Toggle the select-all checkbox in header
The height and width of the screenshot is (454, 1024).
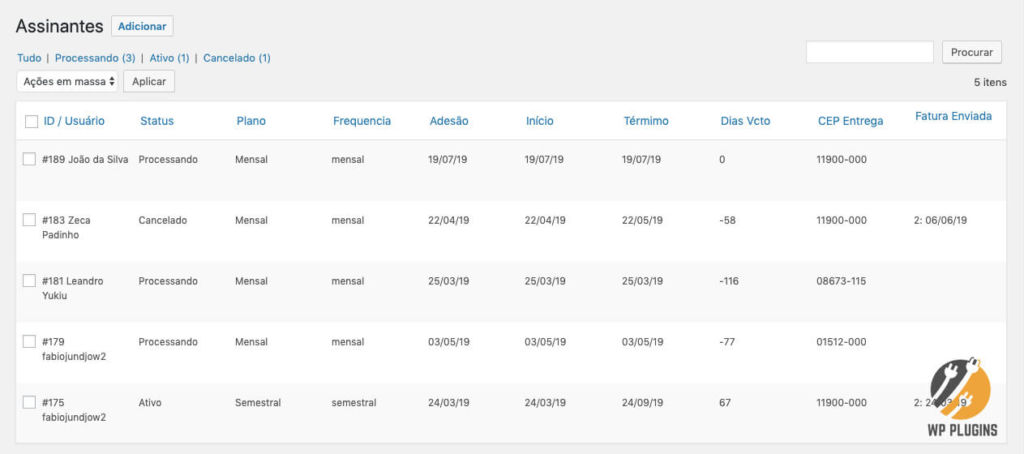pos(31,122)
